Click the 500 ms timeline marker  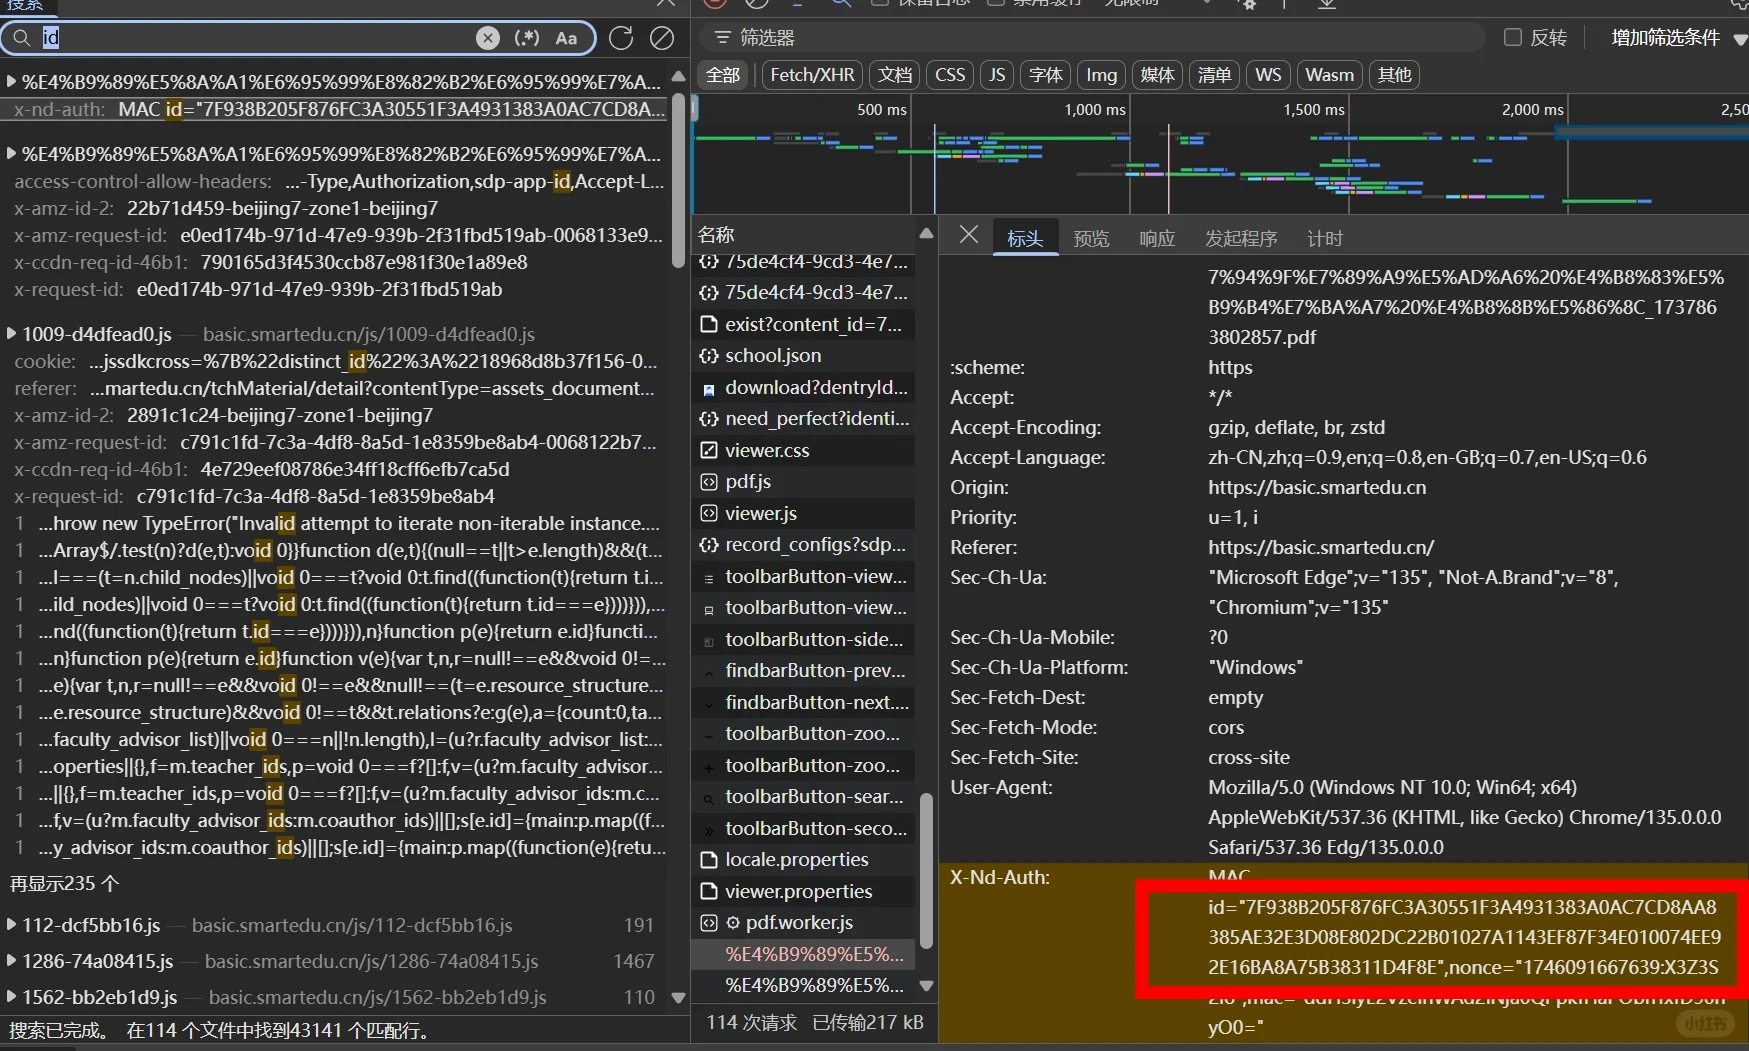tap(882, 110)
